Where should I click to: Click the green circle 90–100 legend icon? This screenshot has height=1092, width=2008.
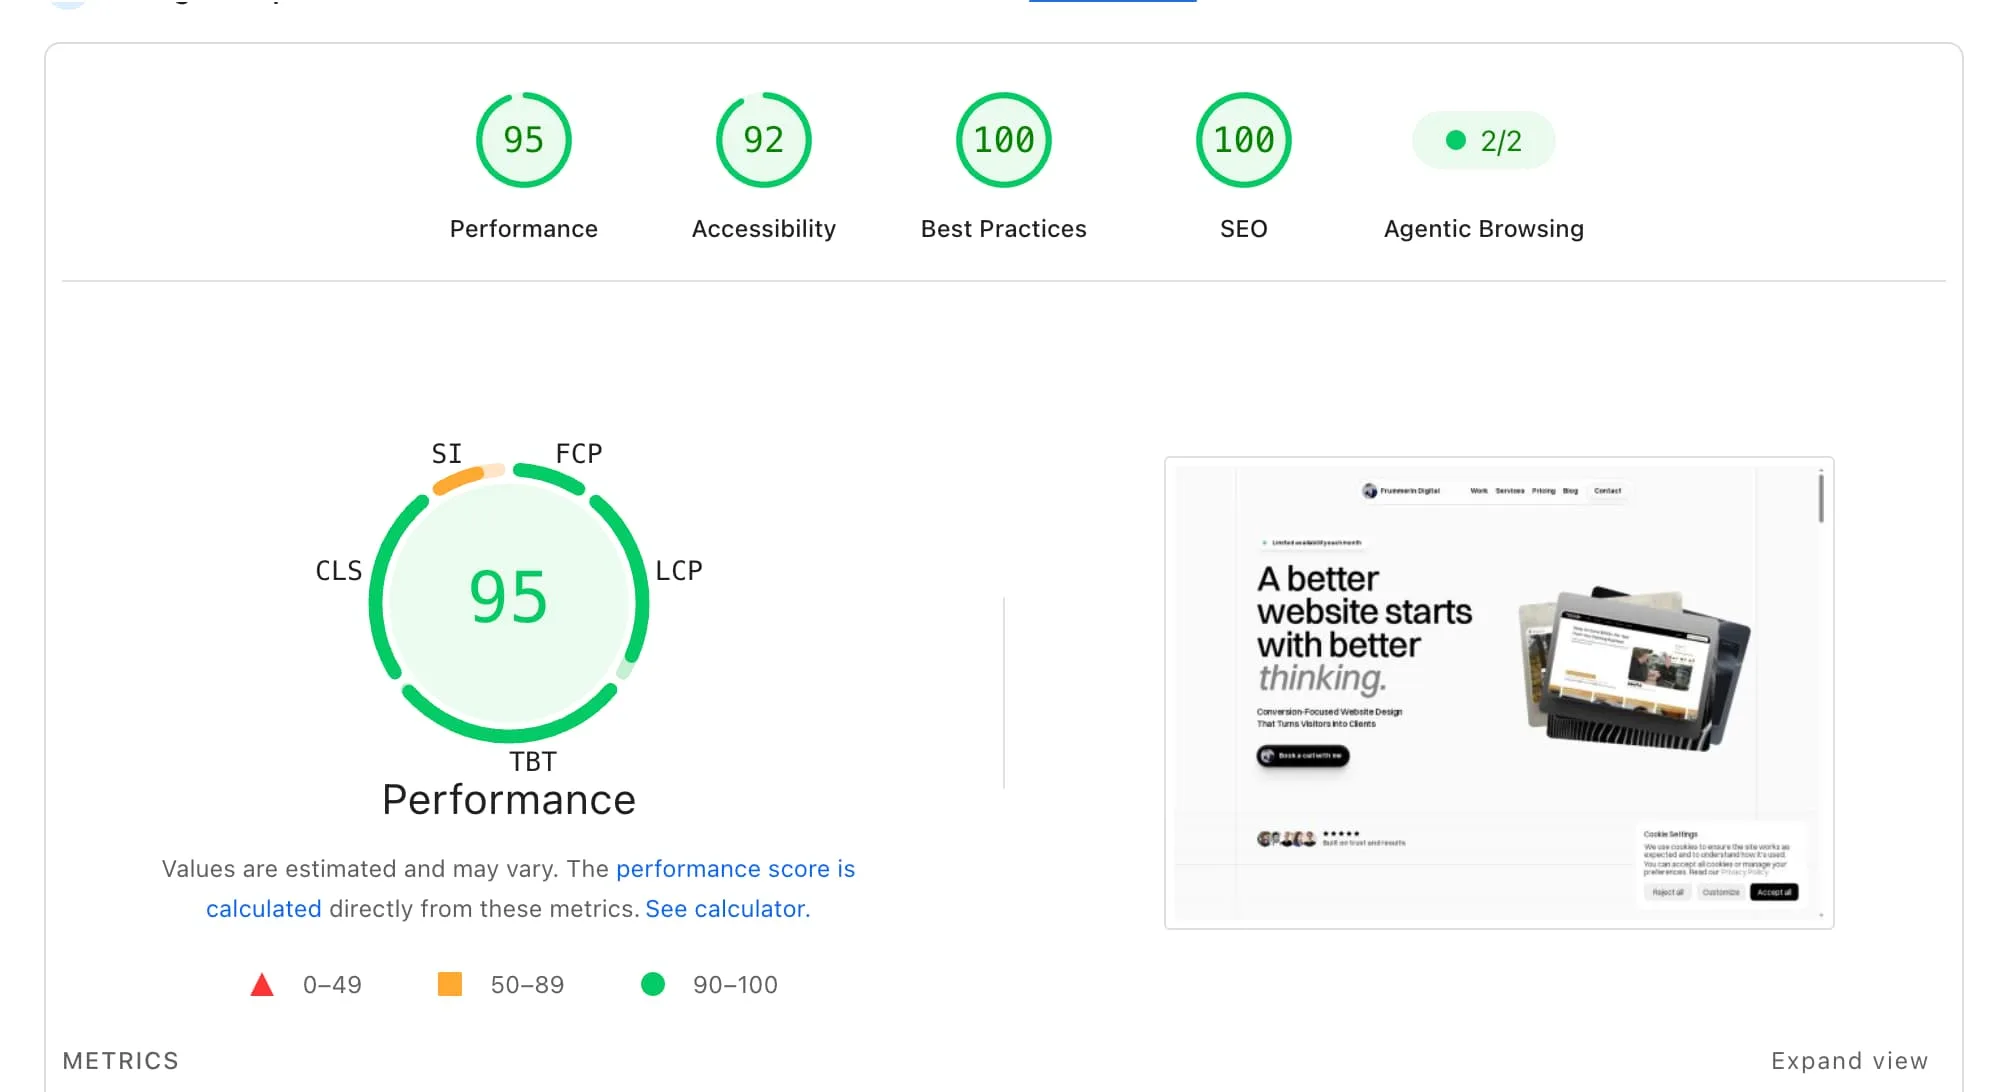tap(653, 985)
